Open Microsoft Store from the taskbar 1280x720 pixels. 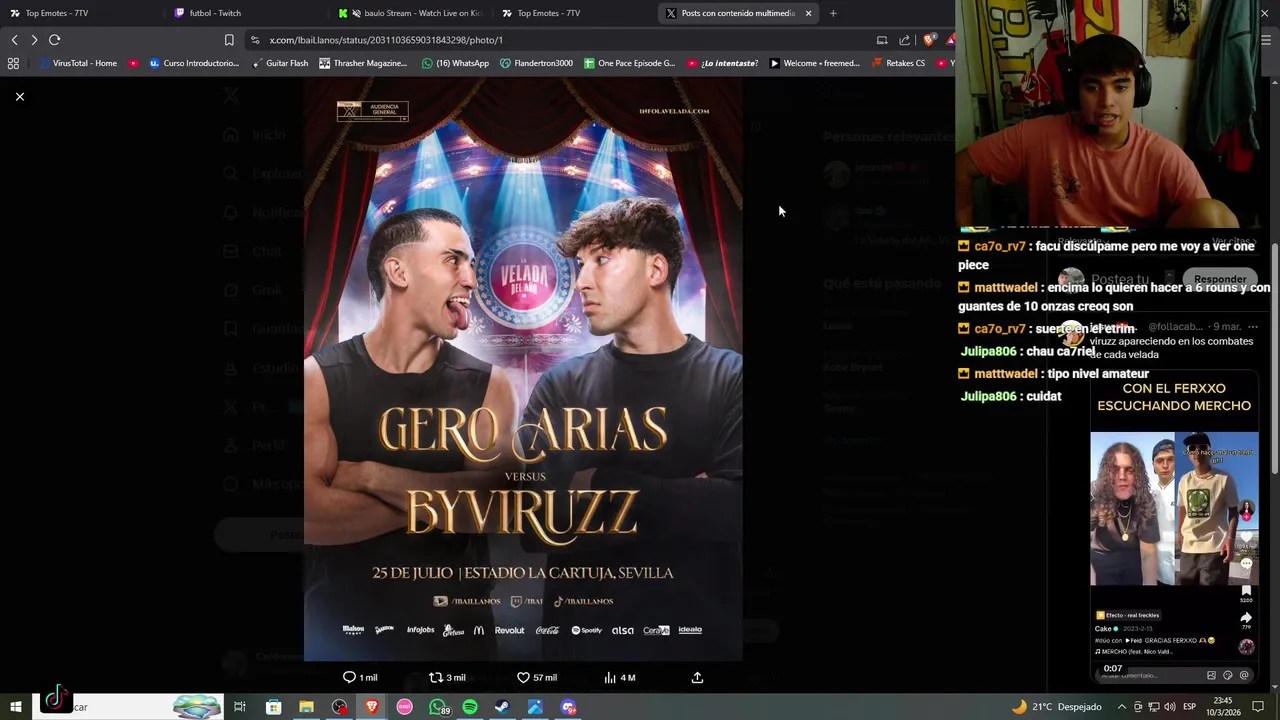pos(273,707)
